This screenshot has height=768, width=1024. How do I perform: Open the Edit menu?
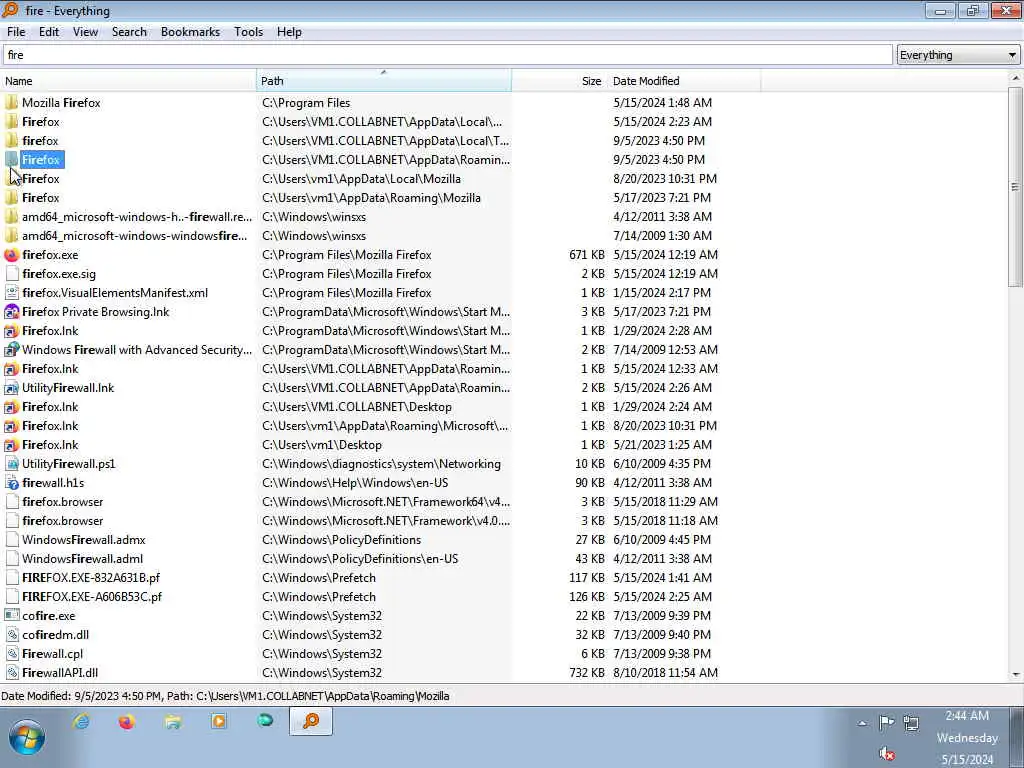coord(49,32)
